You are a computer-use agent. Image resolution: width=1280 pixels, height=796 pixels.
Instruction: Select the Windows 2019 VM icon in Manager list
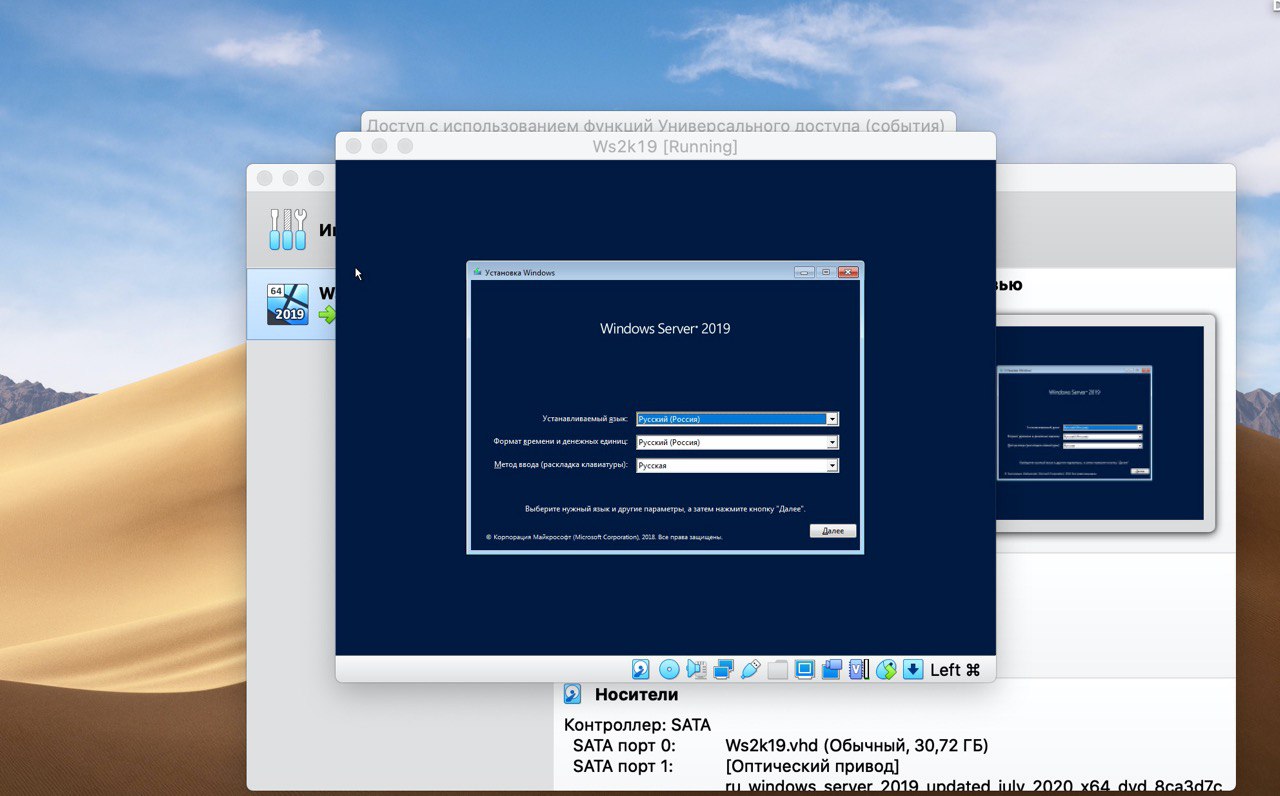288,305
